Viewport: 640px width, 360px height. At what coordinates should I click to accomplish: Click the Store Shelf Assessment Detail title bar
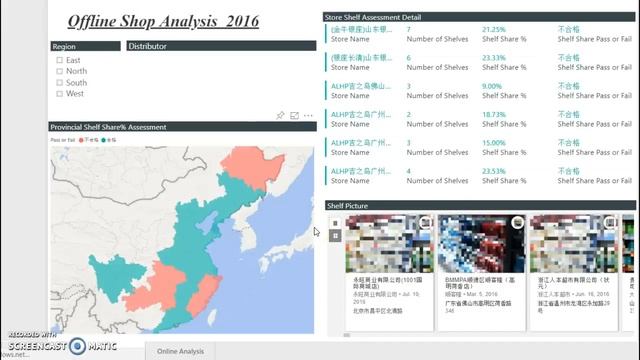[x=479, y=17]
